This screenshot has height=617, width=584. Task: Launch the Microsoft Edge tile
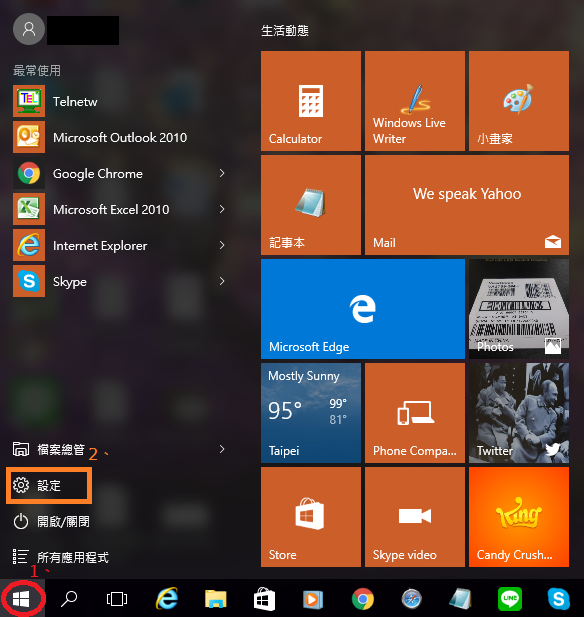[x=362, y=308]
